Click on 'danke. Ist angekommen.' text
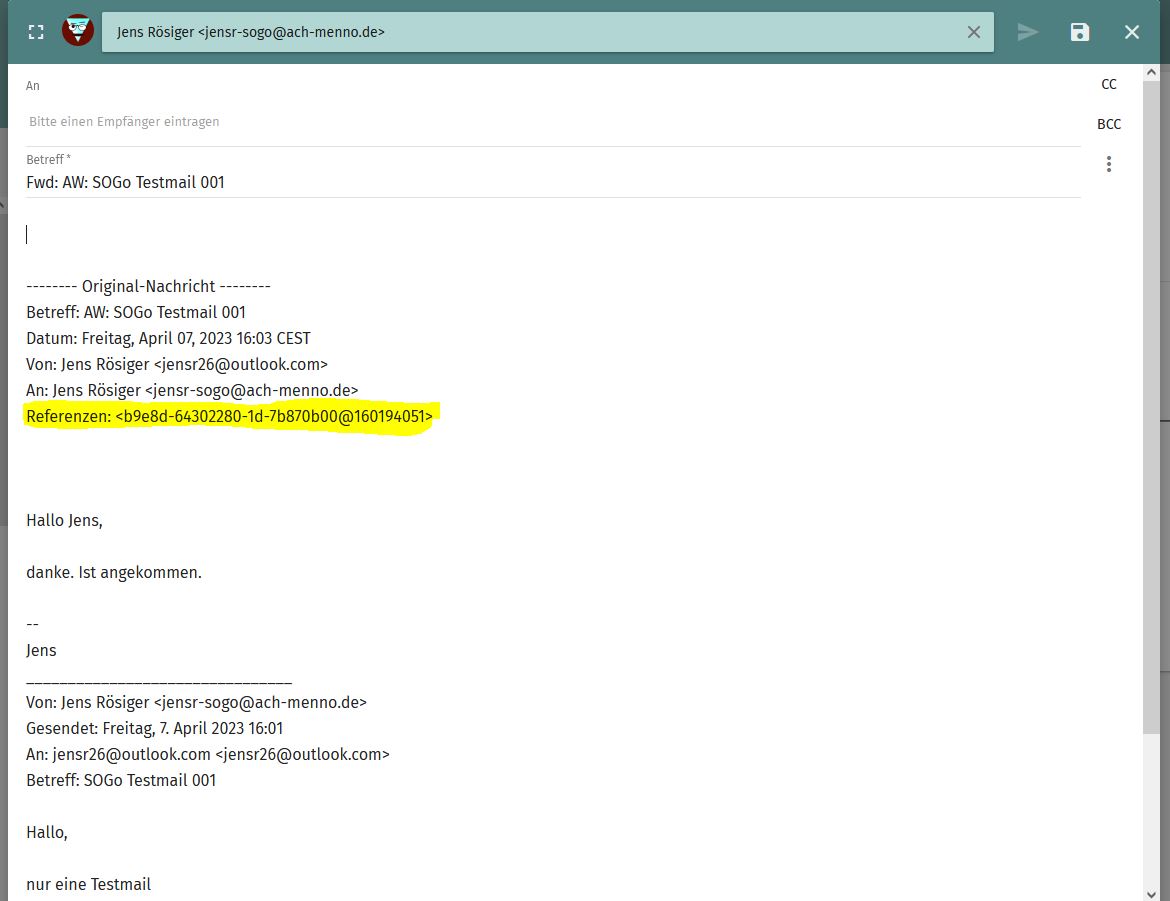Viewport: 1170px width, 901px height. (114, 573)
